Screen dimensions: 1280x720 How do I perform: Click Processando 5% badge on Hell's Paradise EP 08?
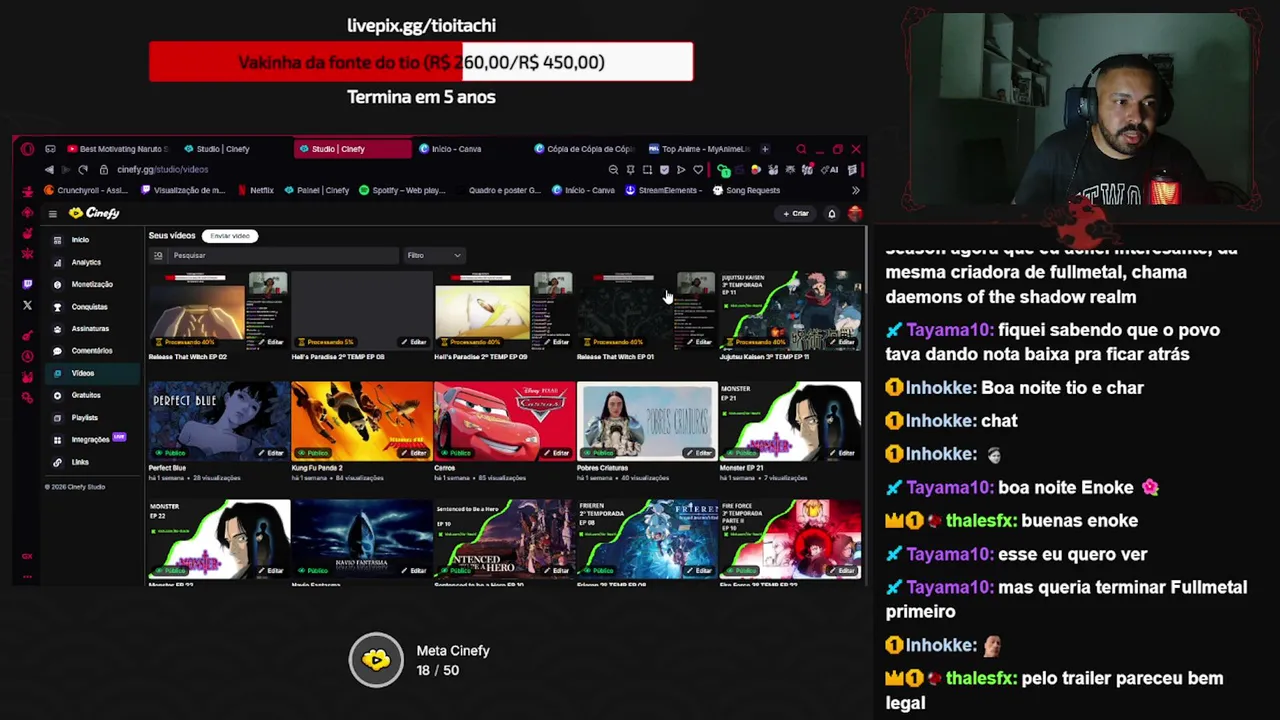[x=328, y=342]
